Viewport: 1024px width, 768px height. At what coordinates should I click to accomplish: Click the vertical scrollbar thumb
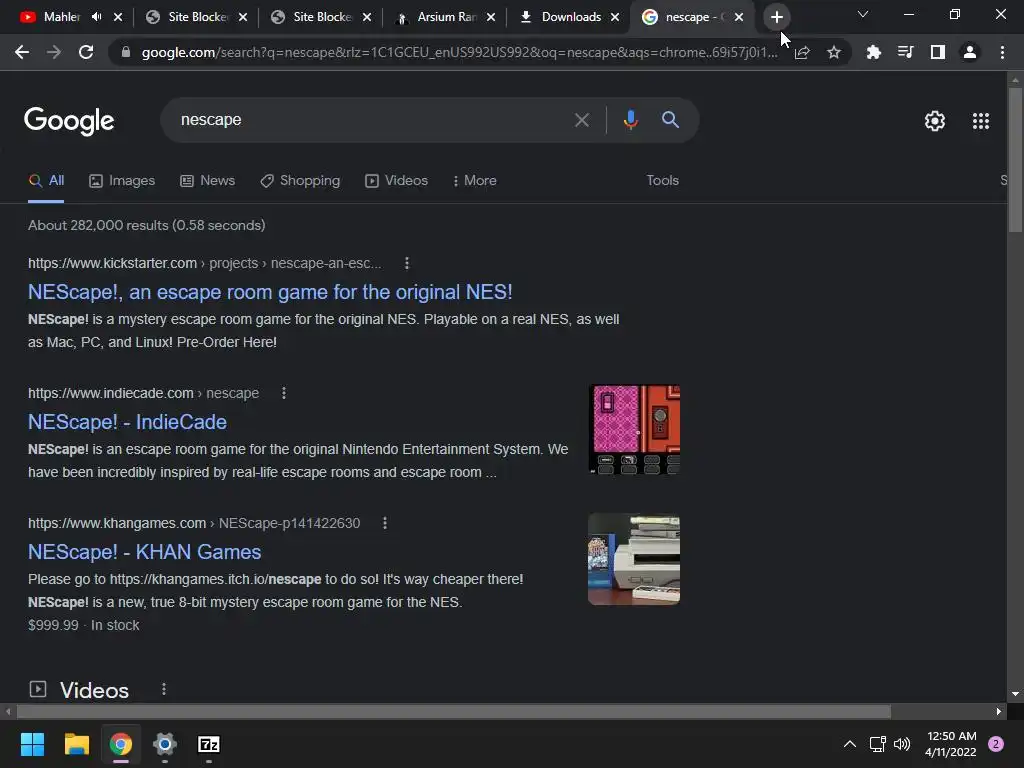pyautogui.click(x=1015, y=159)
